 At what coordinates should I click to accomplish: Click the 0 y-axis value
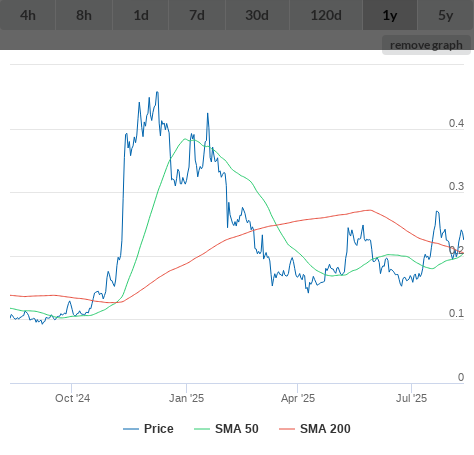(x=461, y=377)
